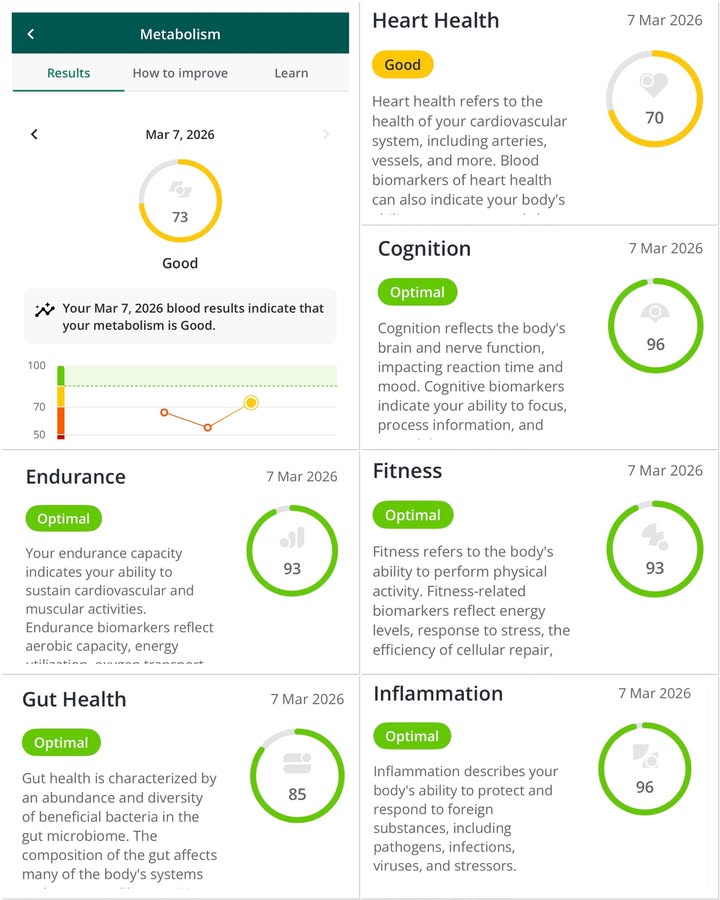Click the sparkle trend insight icon
This screenshot has height=900, width=720.
click(44, 310)
